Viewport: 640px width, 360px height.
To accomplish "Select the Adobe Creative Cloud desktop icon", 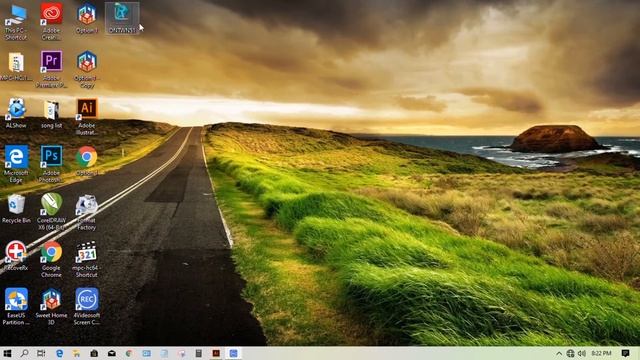I will coord(51,22).
